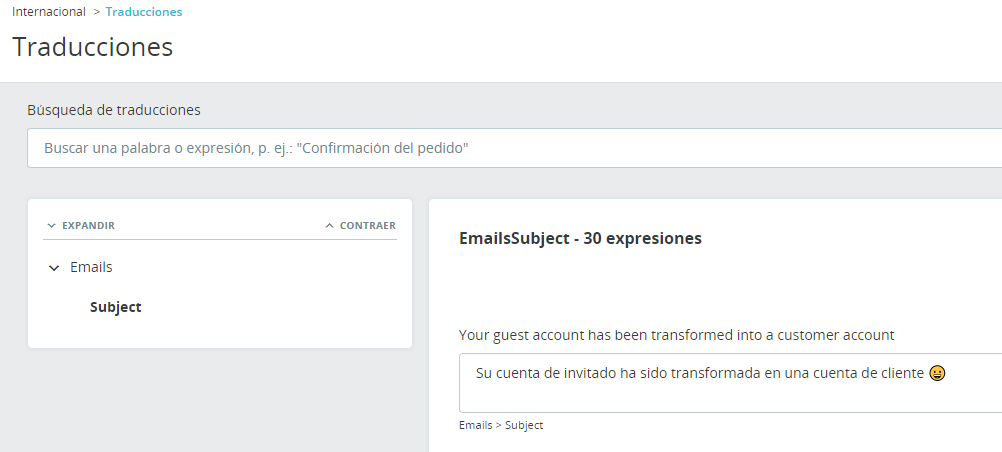Open the Subject subdomain in the tree

116,307
